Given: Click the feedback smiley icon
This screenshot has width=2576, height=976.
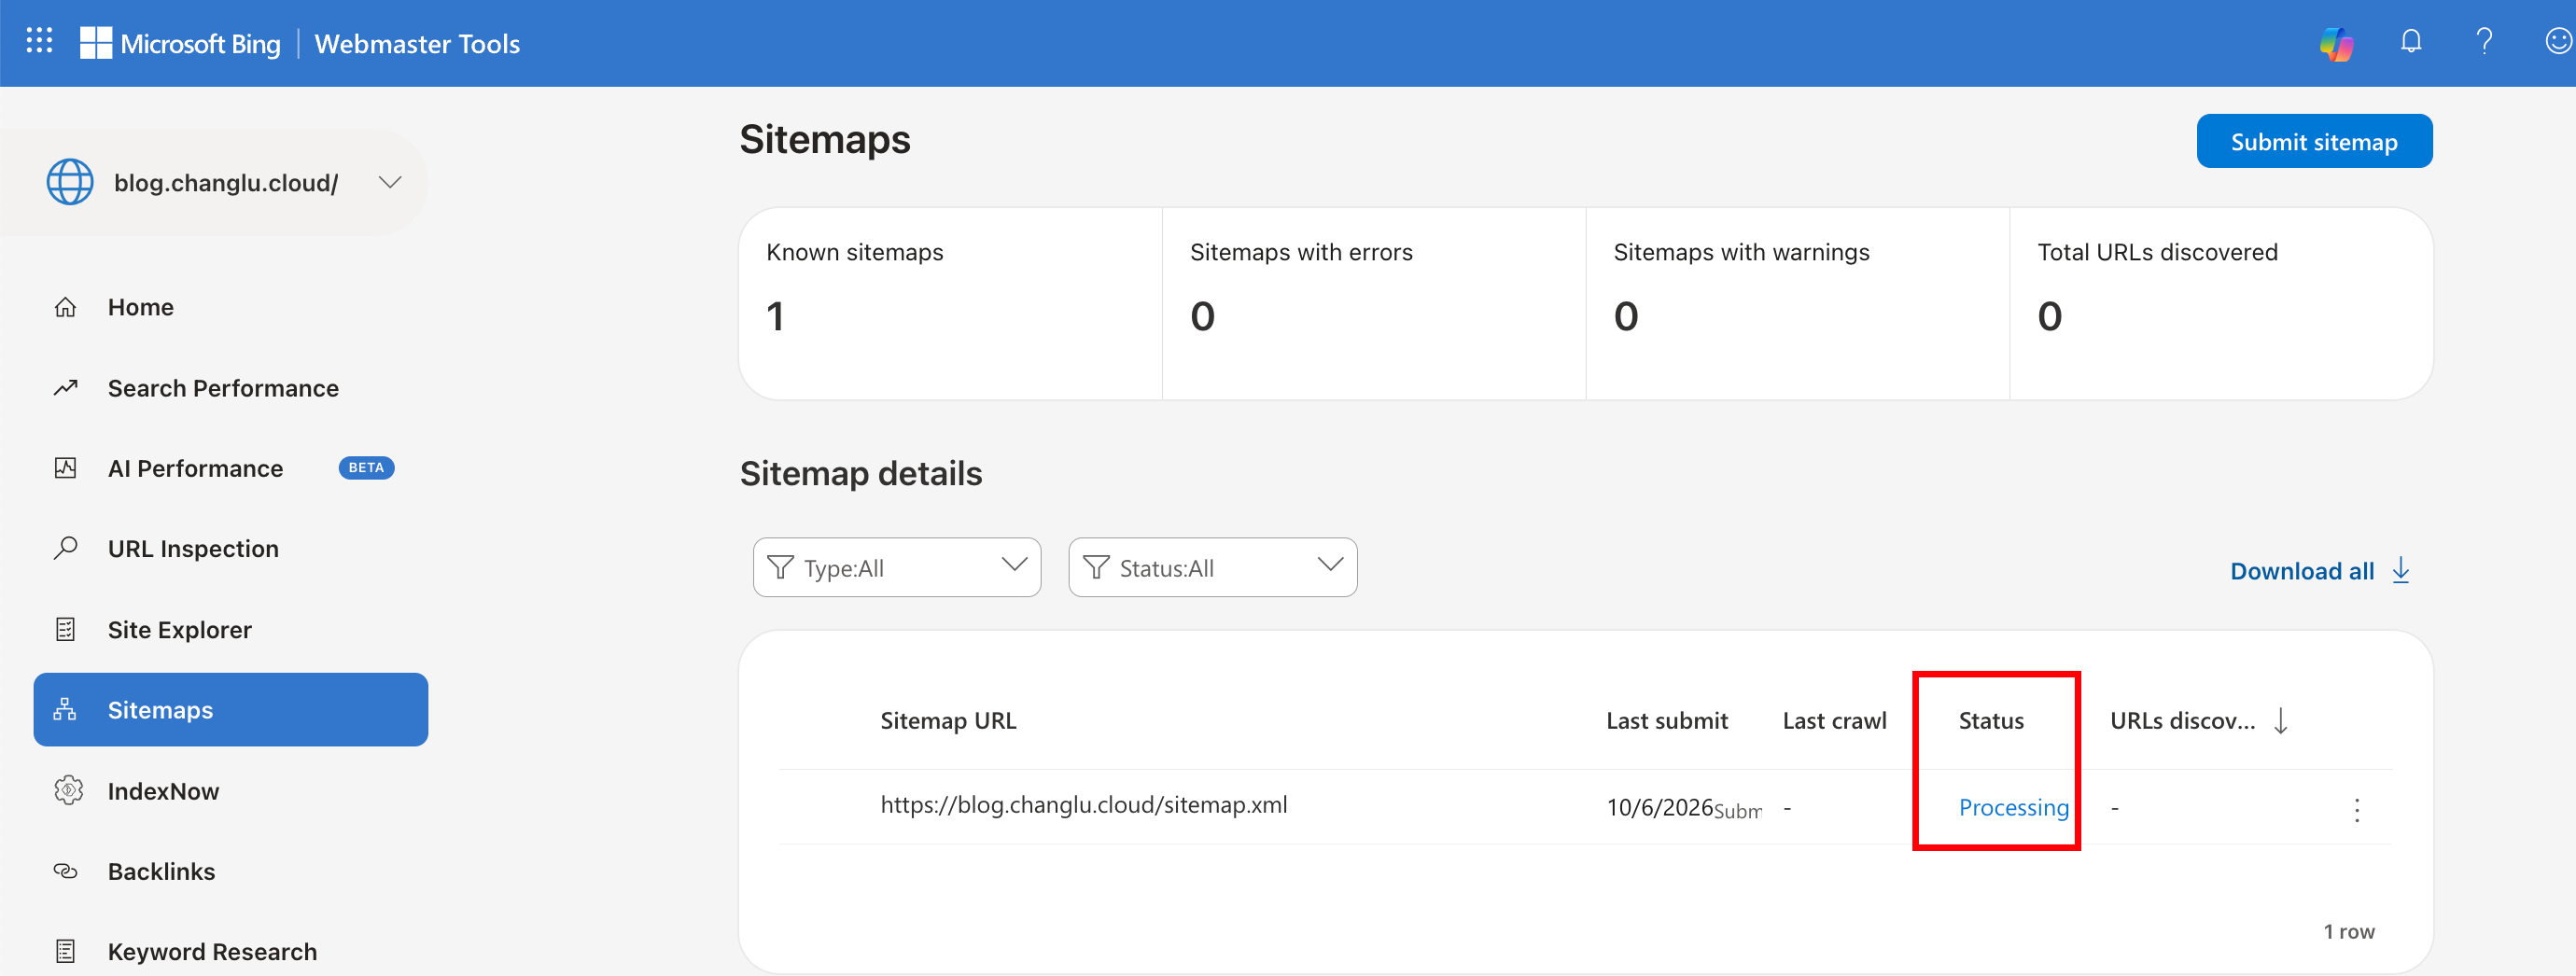Looking at the screenshot, I should [x=2558, y=41].
